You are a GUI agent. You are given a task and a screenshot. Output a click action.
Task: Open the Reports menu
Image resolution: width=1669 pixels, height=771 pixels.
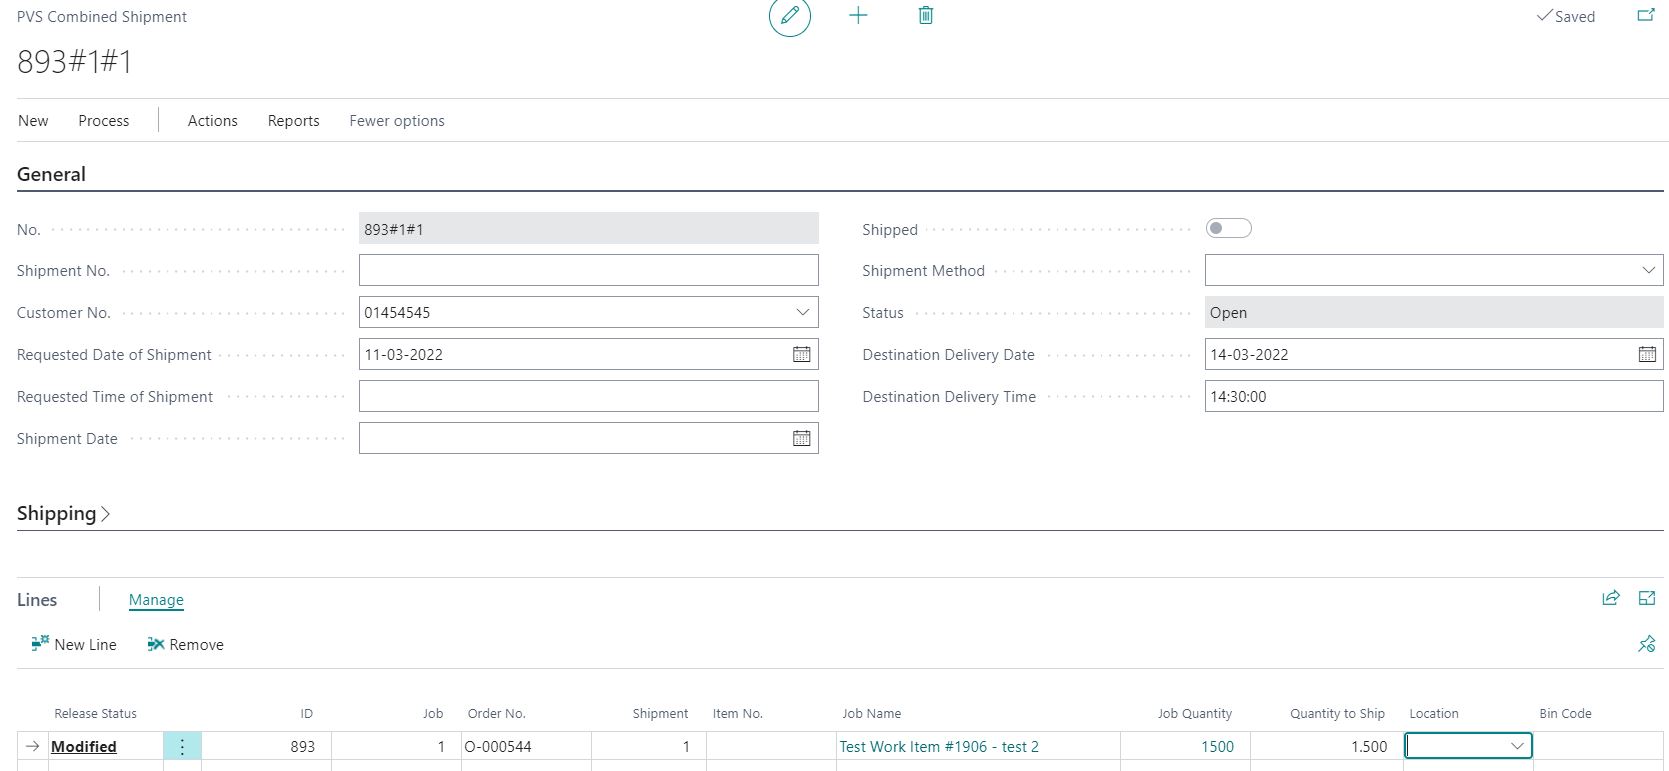[293, 120]
